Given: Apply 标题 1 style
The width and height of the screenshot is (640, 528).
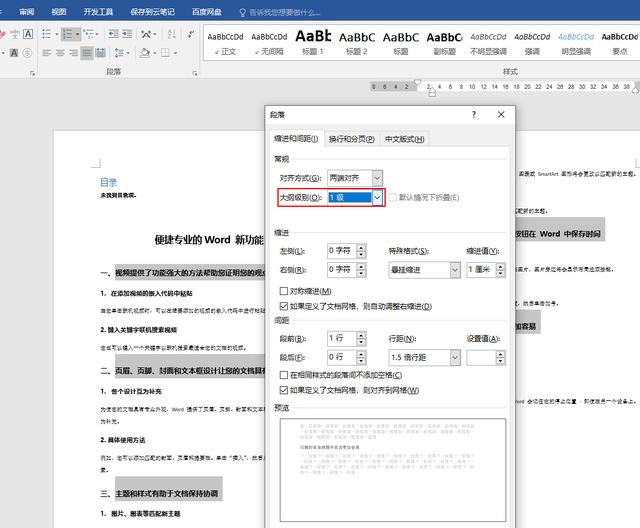Looking at the screenshot, I should (313, 43).
